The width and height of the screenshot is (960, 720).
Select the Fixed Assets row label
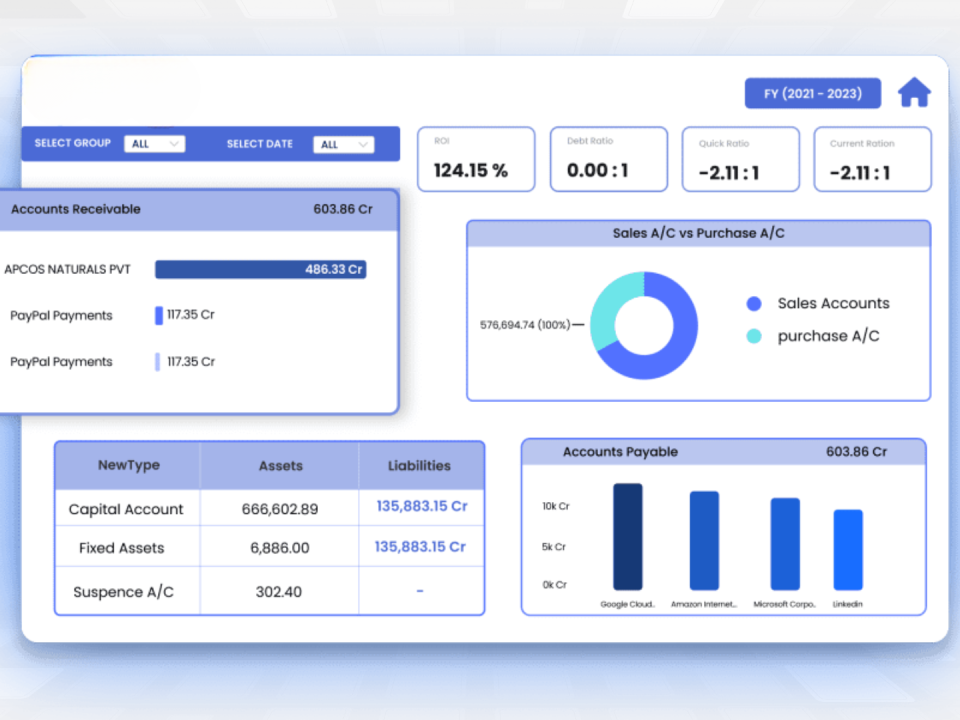122,548
